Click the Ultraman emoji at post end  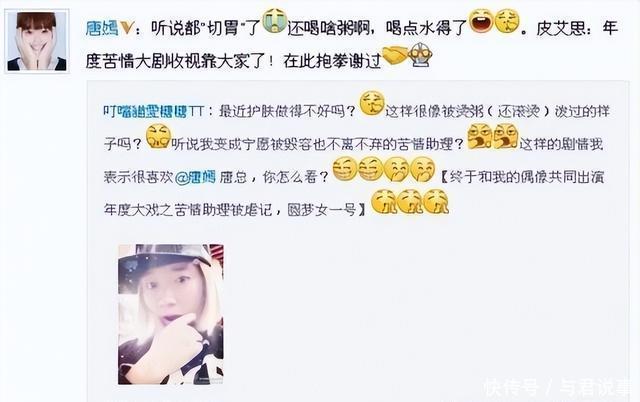[420, 56]
